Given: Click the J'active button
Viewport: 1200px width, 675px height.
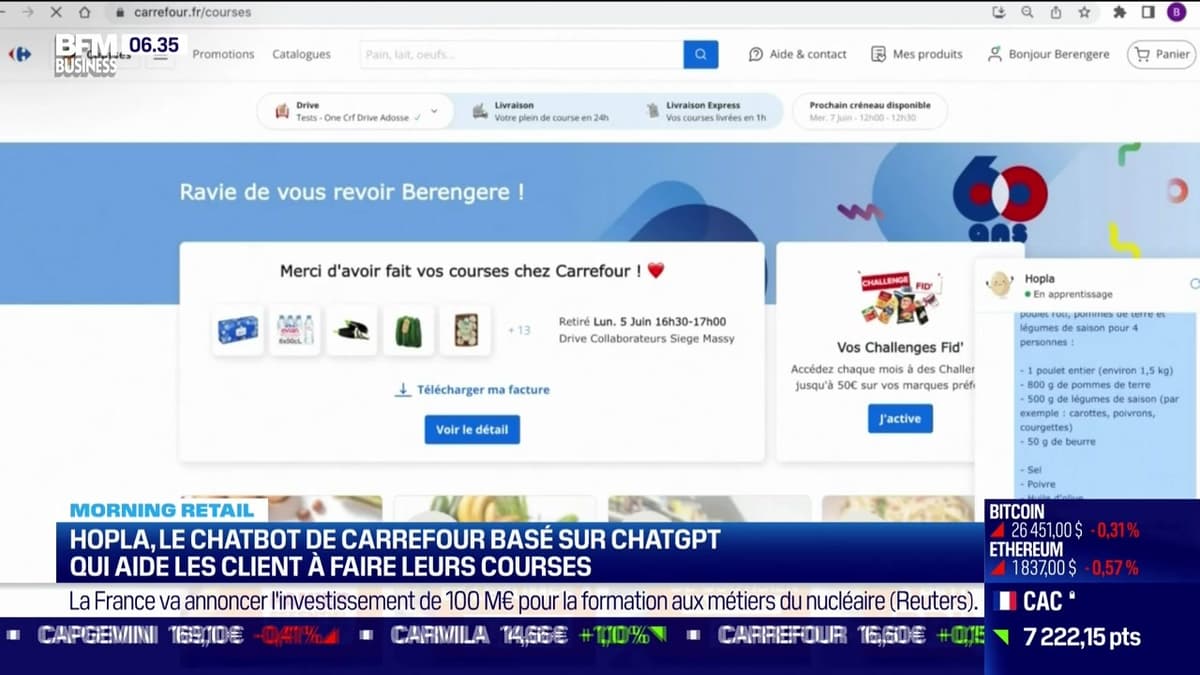Looking at the screenshot, I should (x=900, y=419).
